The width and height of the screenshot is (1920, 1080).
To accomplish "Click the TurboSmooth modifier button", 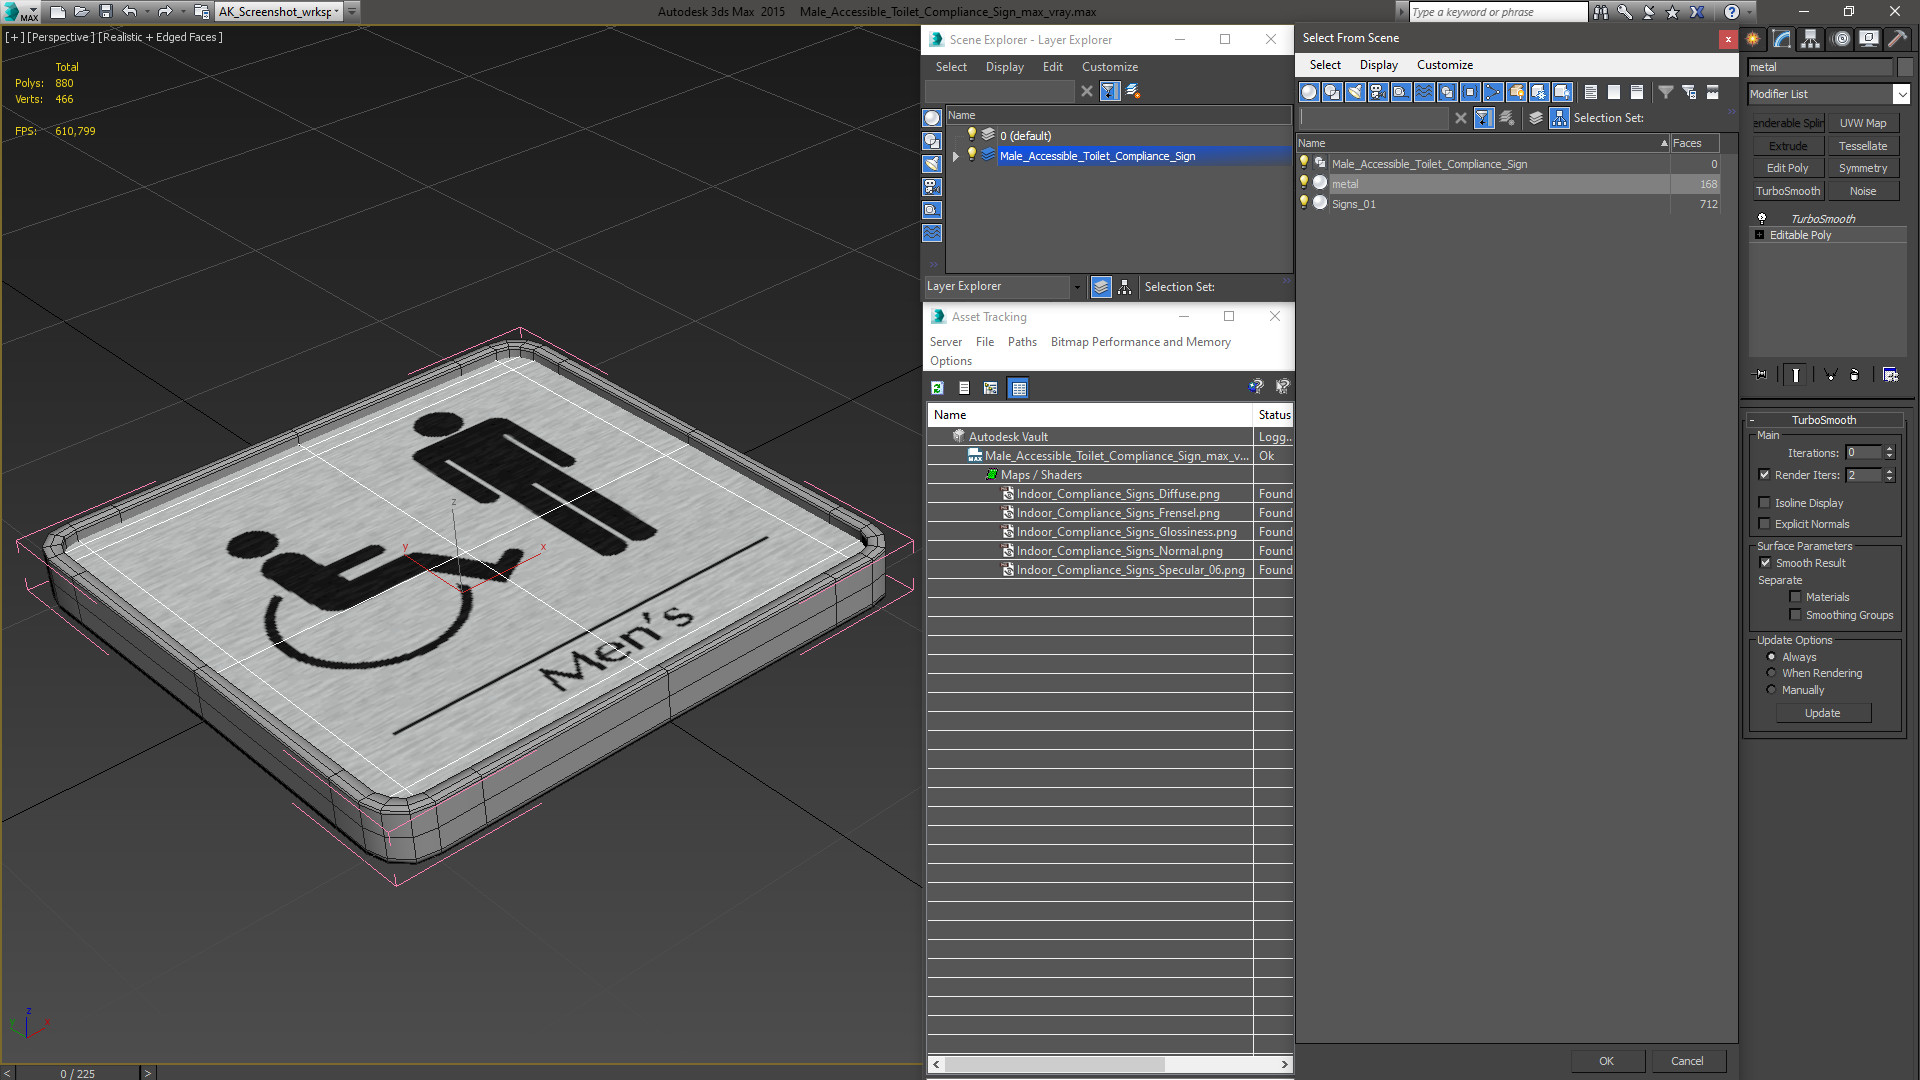I will click(1787, 191).
